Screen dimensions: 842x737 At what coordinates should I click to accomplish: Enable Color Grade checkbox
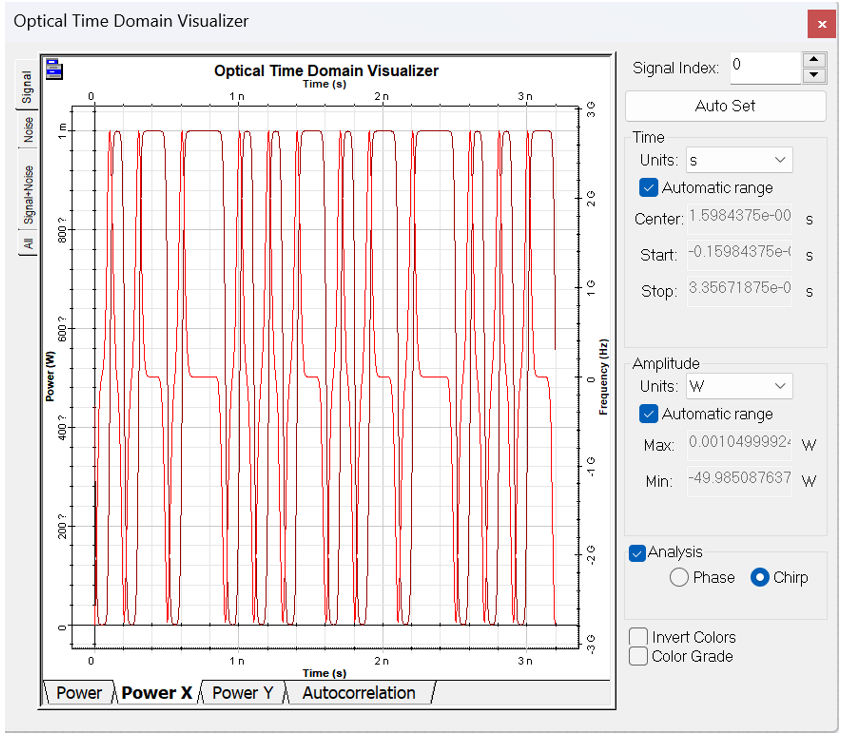coord(637,656)
